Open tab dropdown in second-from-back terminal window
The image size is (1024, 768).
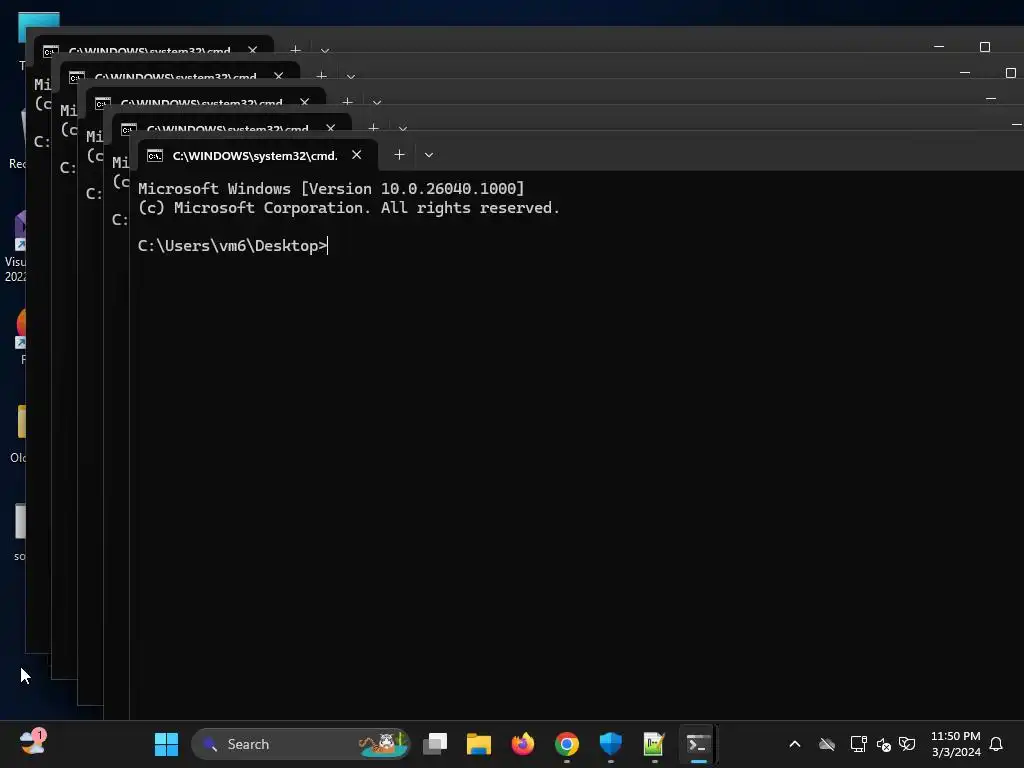[x=351, y=76]
